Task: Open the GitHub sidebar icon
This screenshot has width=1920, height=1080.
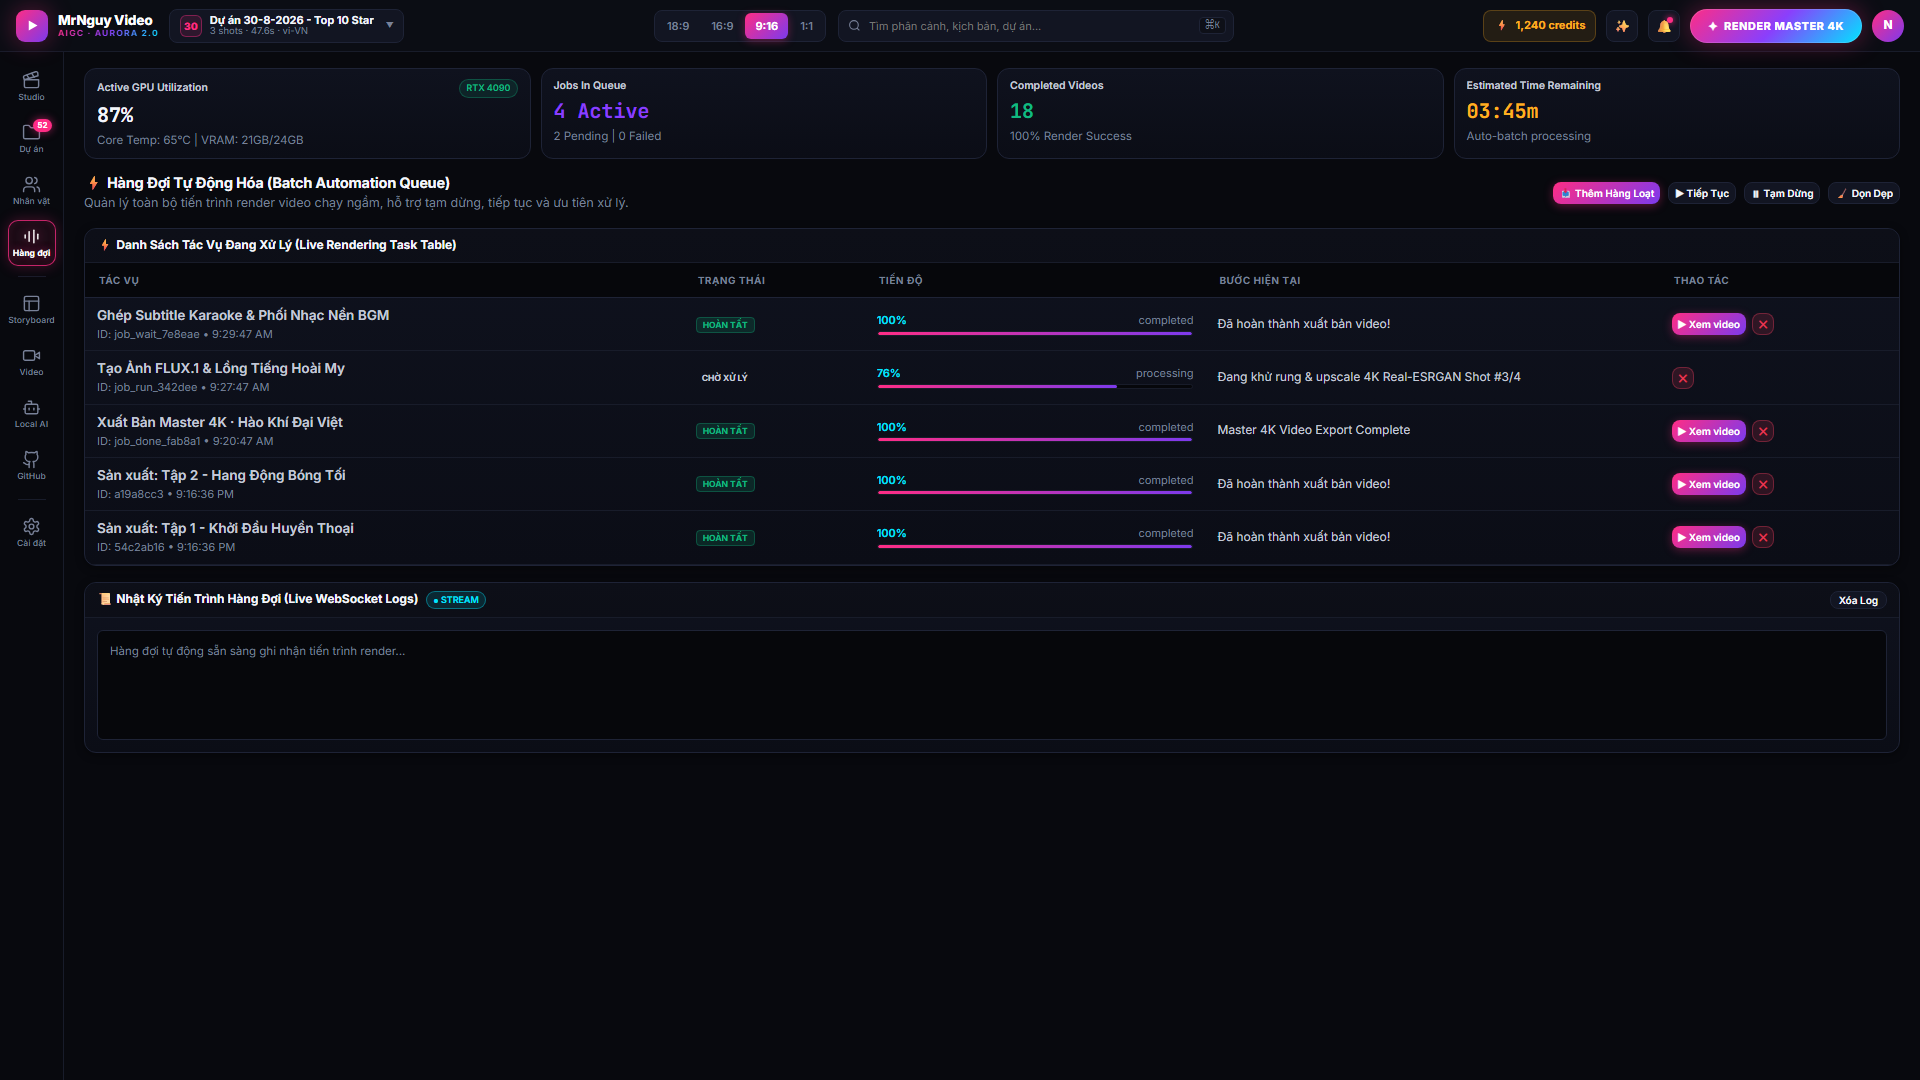Action: point(31,465)
